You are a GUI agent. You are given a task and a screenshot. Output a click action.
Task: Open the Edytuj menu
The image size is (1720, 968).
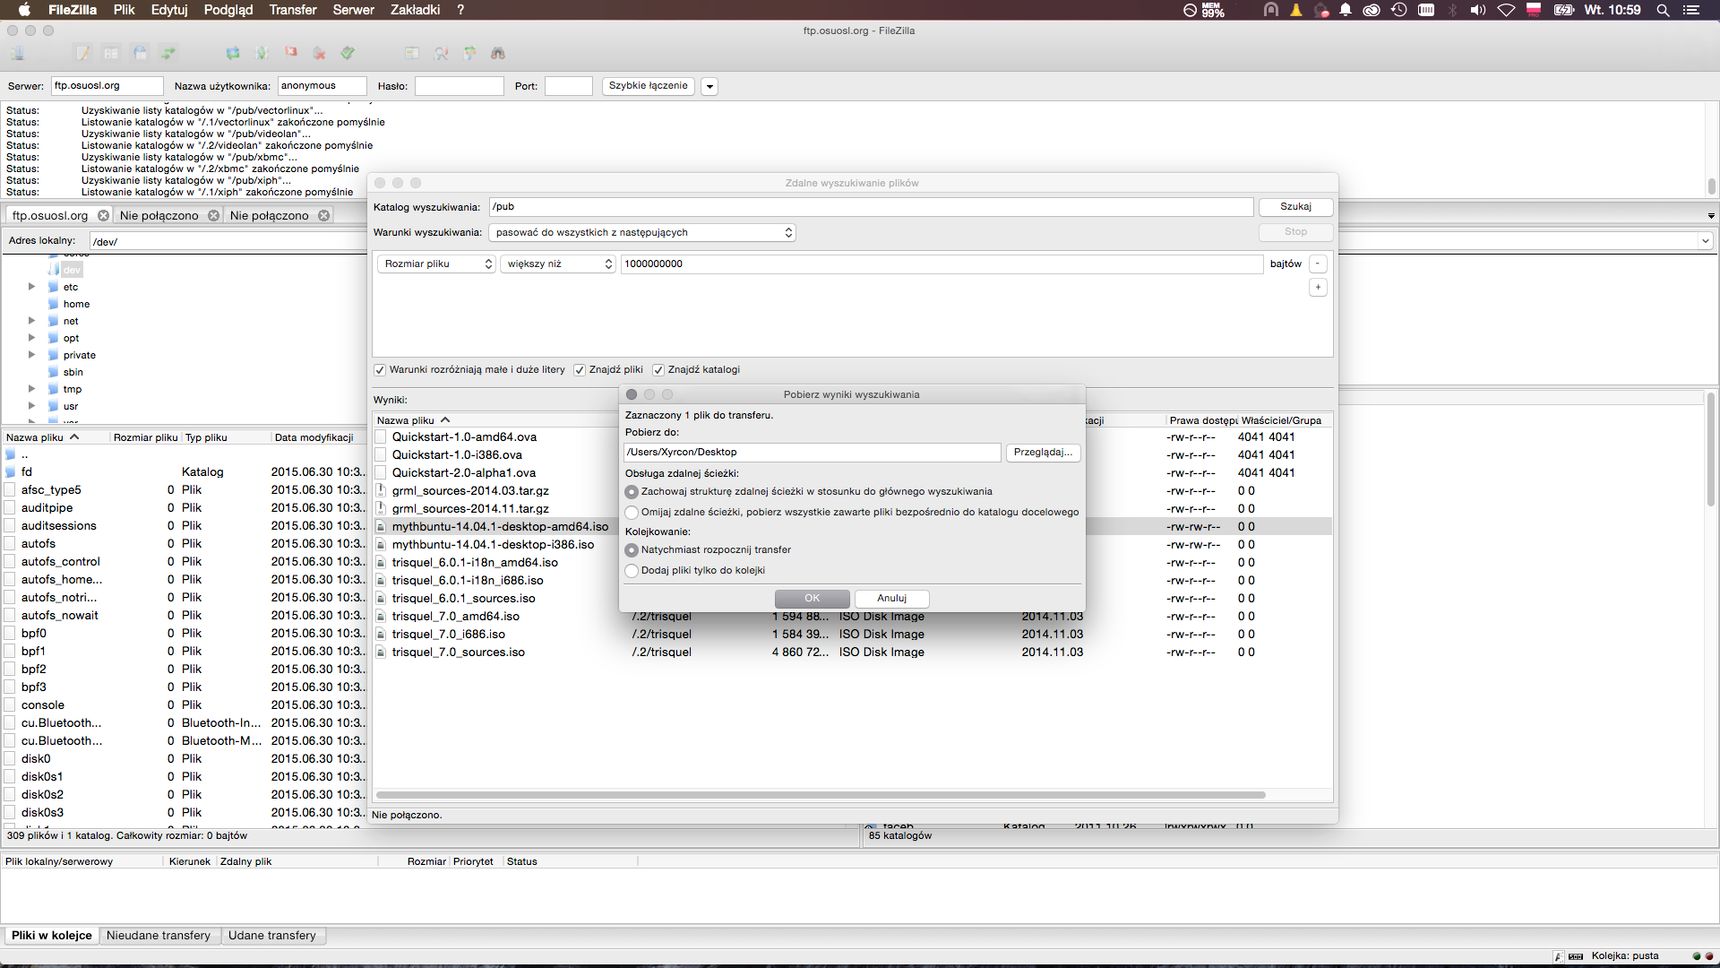[x=169, y=10]
